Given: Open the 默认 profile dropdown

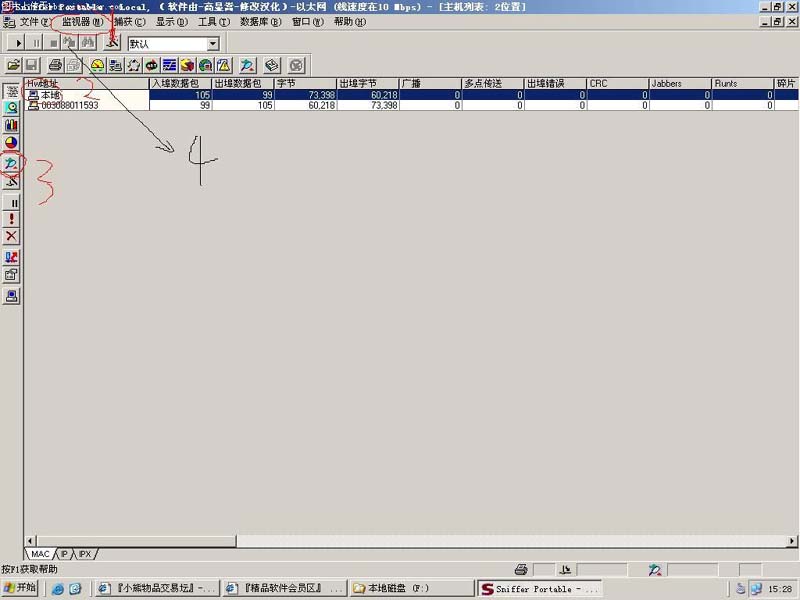Looking at the screenshot, I should pos(212,44).
